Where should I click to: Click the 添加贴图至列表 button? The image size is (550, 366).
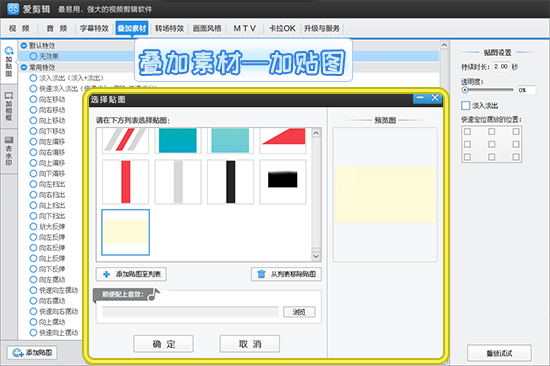pyautogui.click(x=132, y=274)
